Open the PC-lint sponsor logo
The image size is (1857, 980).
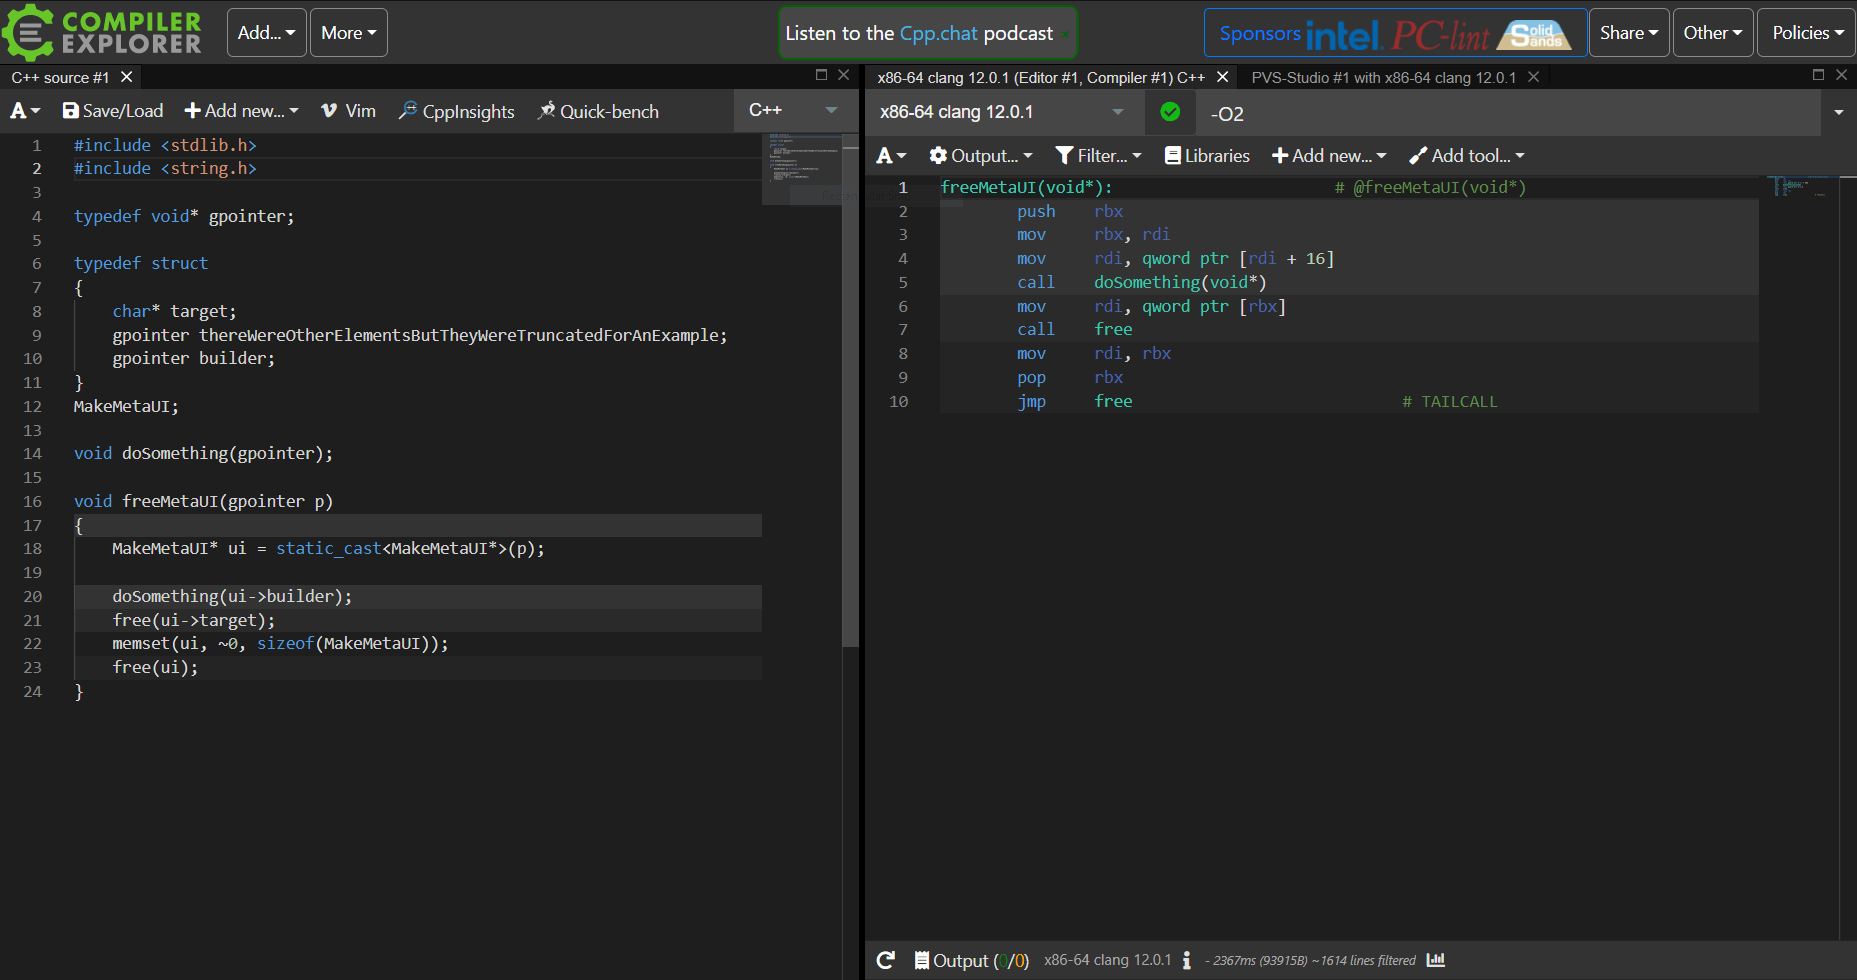[x=1439, y=35]
